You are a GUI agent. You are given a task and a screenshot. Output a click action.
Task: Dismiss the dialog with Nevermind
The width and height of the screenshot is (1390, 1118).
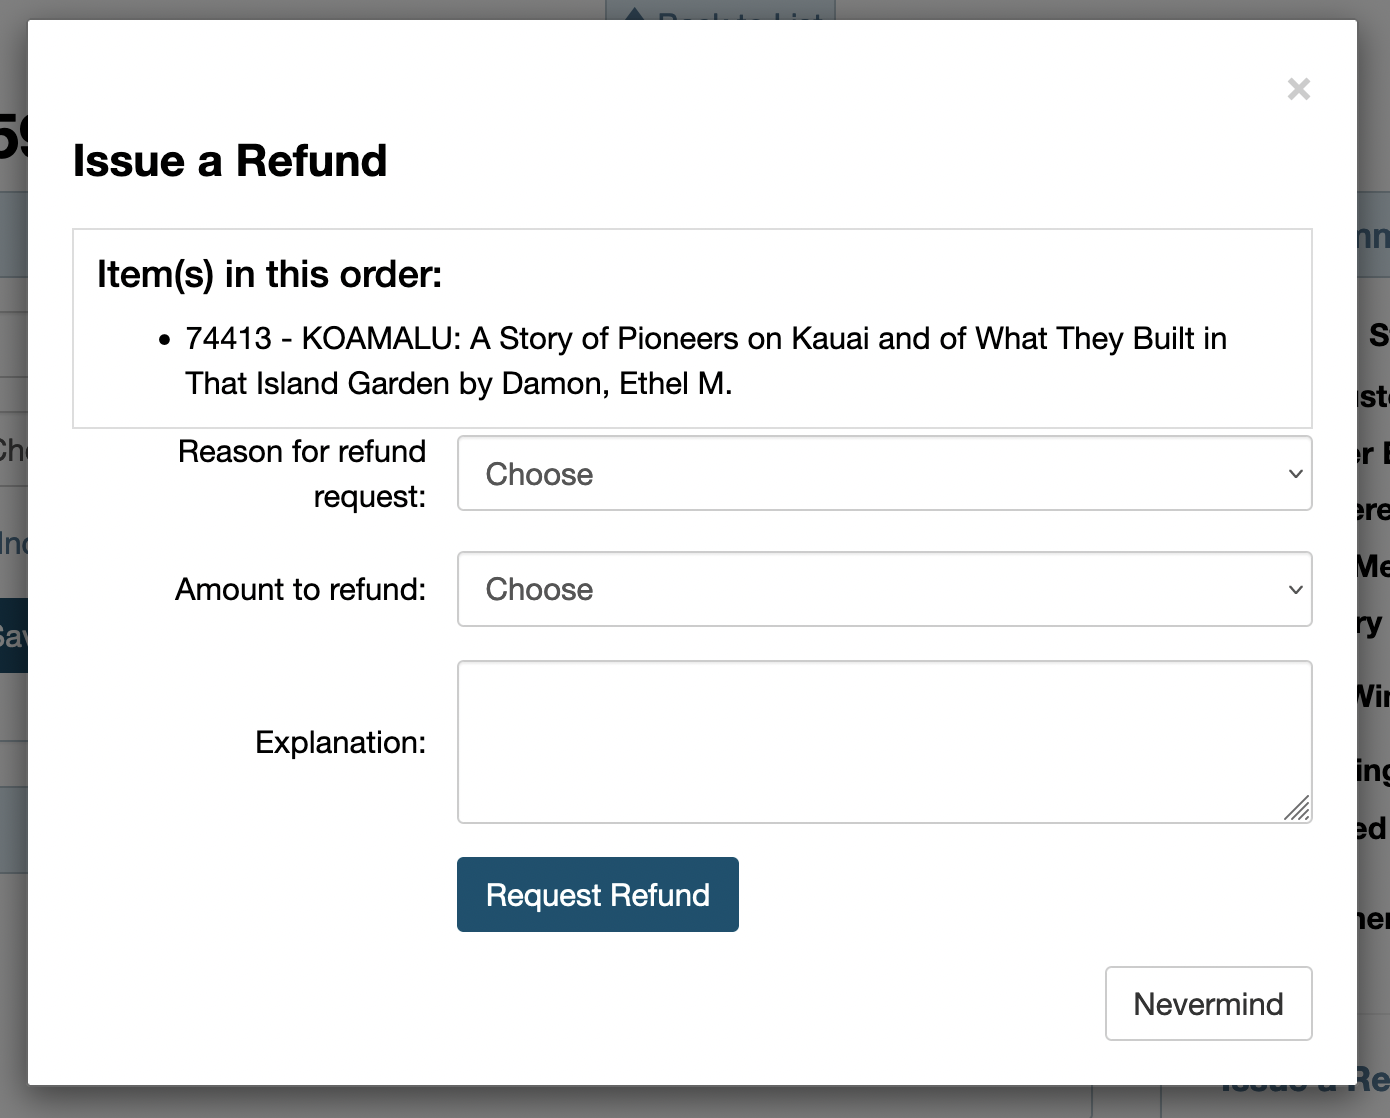coord(1208,1003)
